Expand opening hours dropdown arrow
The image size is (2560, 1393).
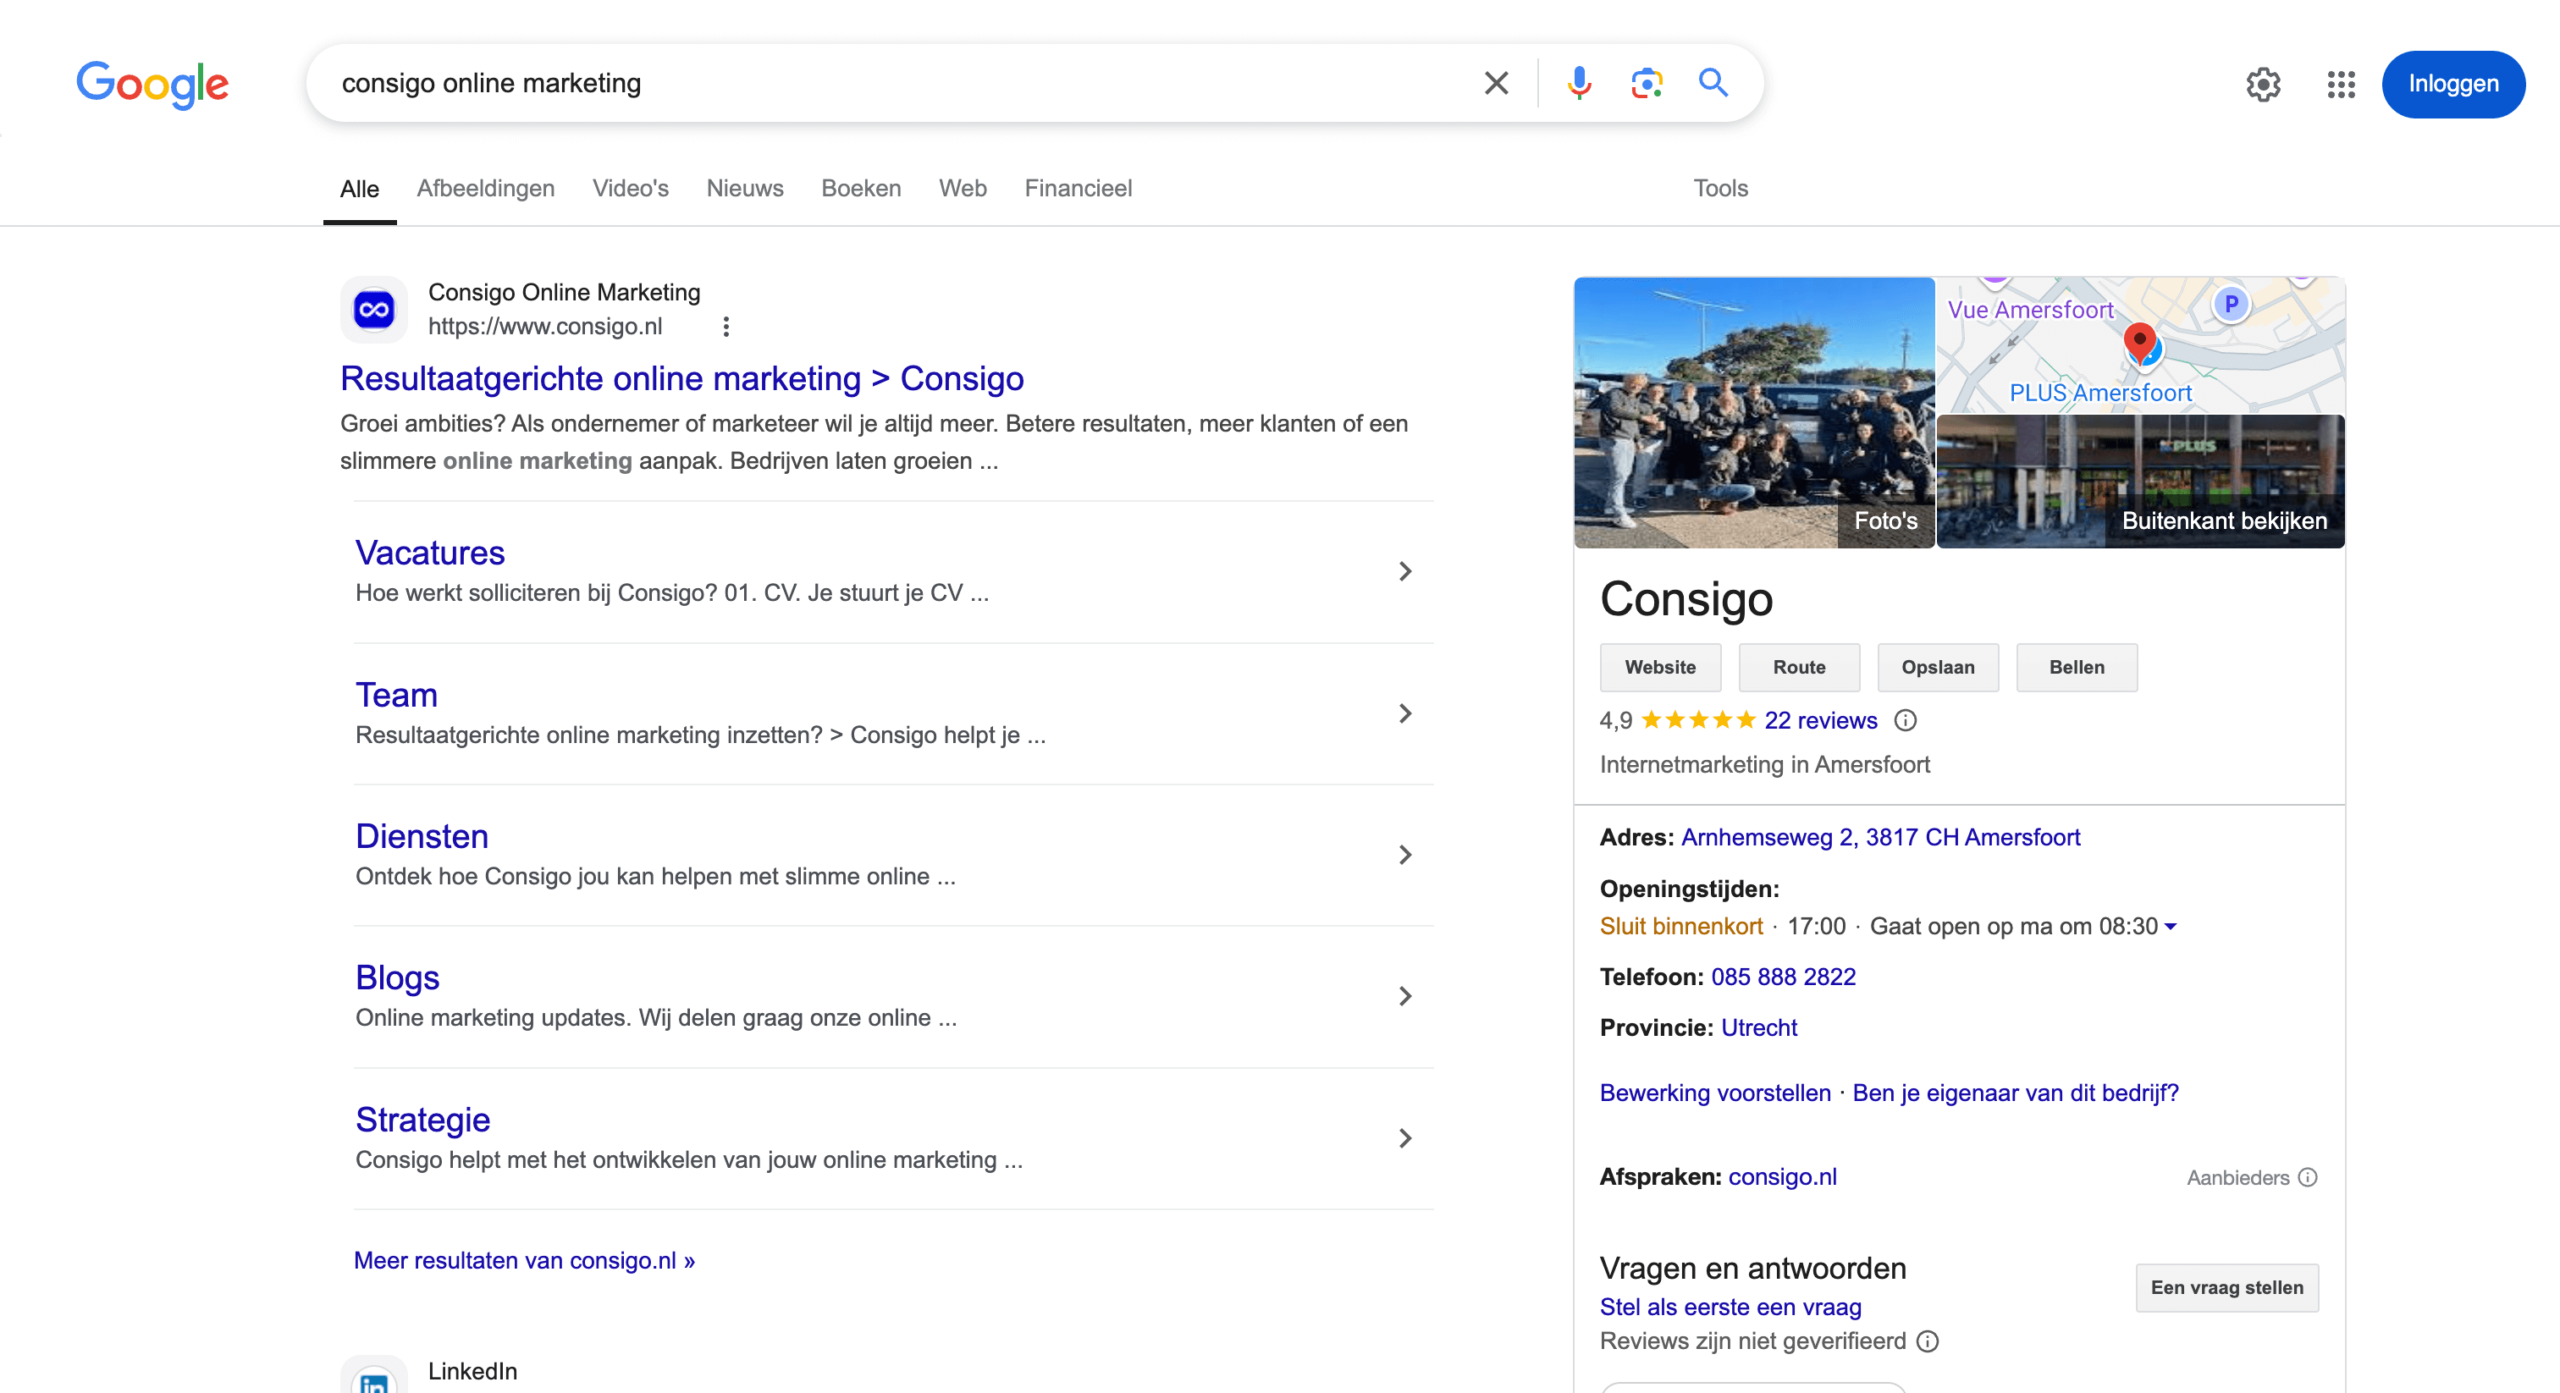pos(2170,926)
